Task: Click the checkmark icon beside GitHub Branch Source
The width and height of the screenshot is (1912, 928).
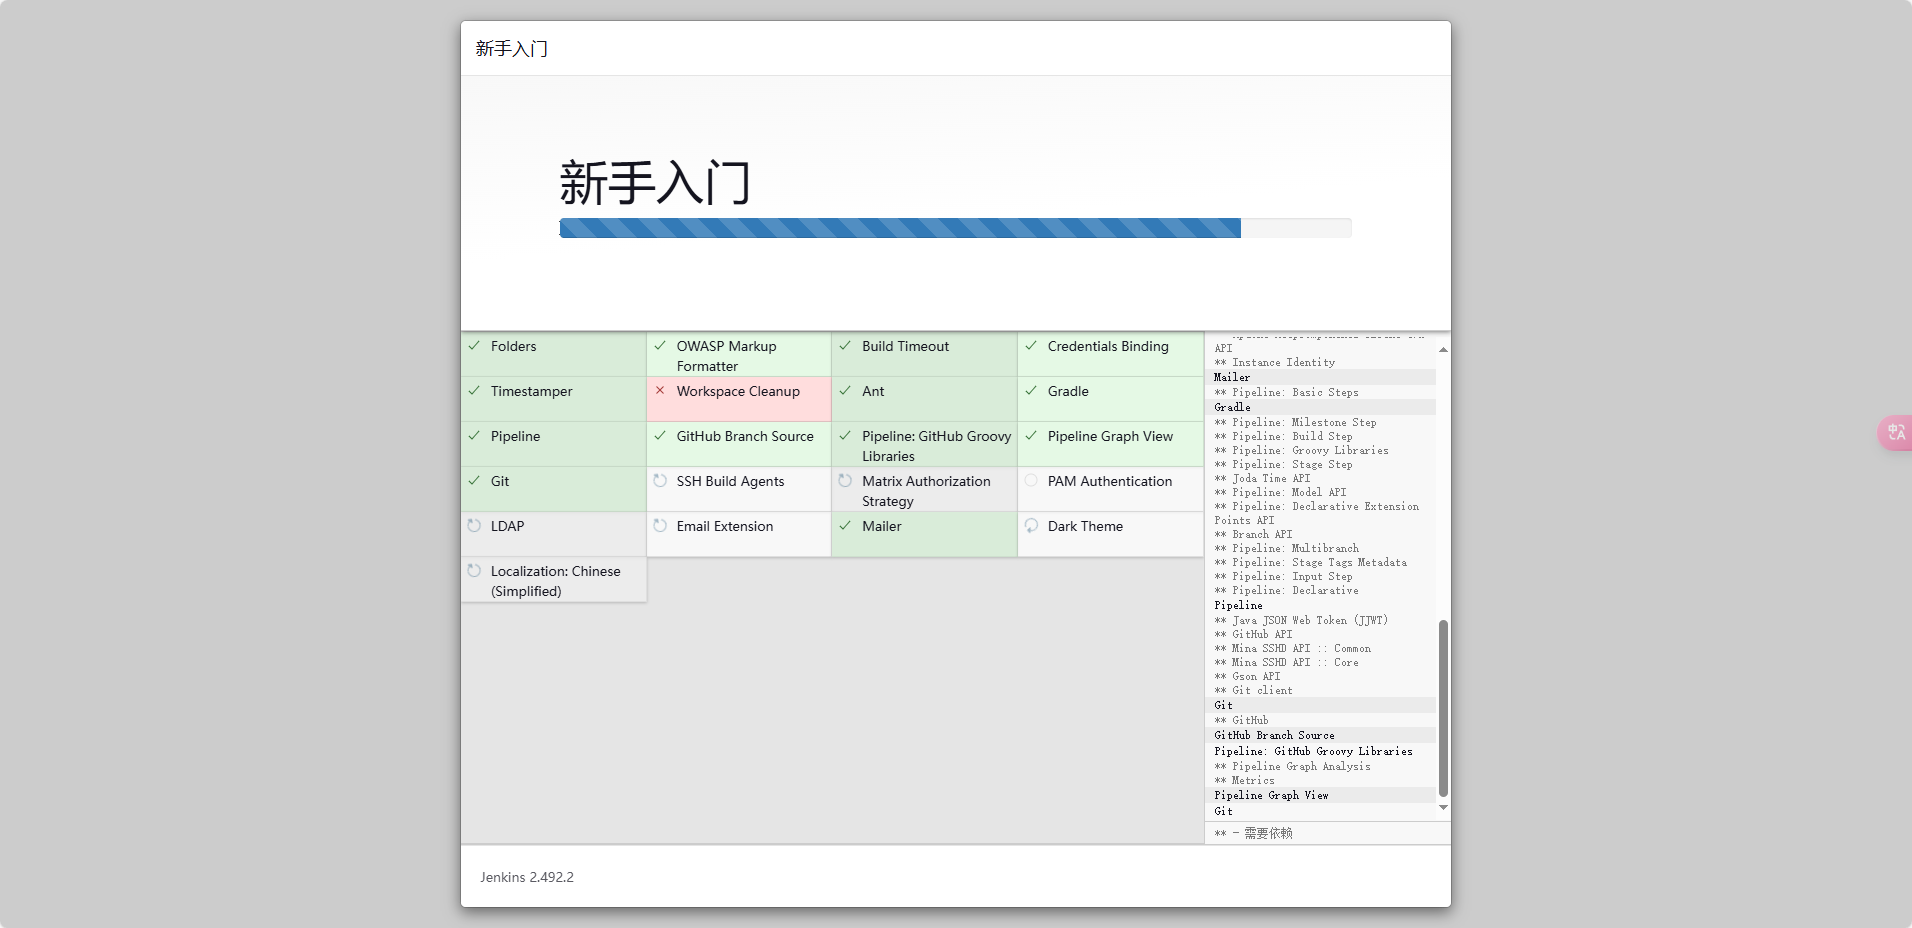Action: (x=660, y=436)
